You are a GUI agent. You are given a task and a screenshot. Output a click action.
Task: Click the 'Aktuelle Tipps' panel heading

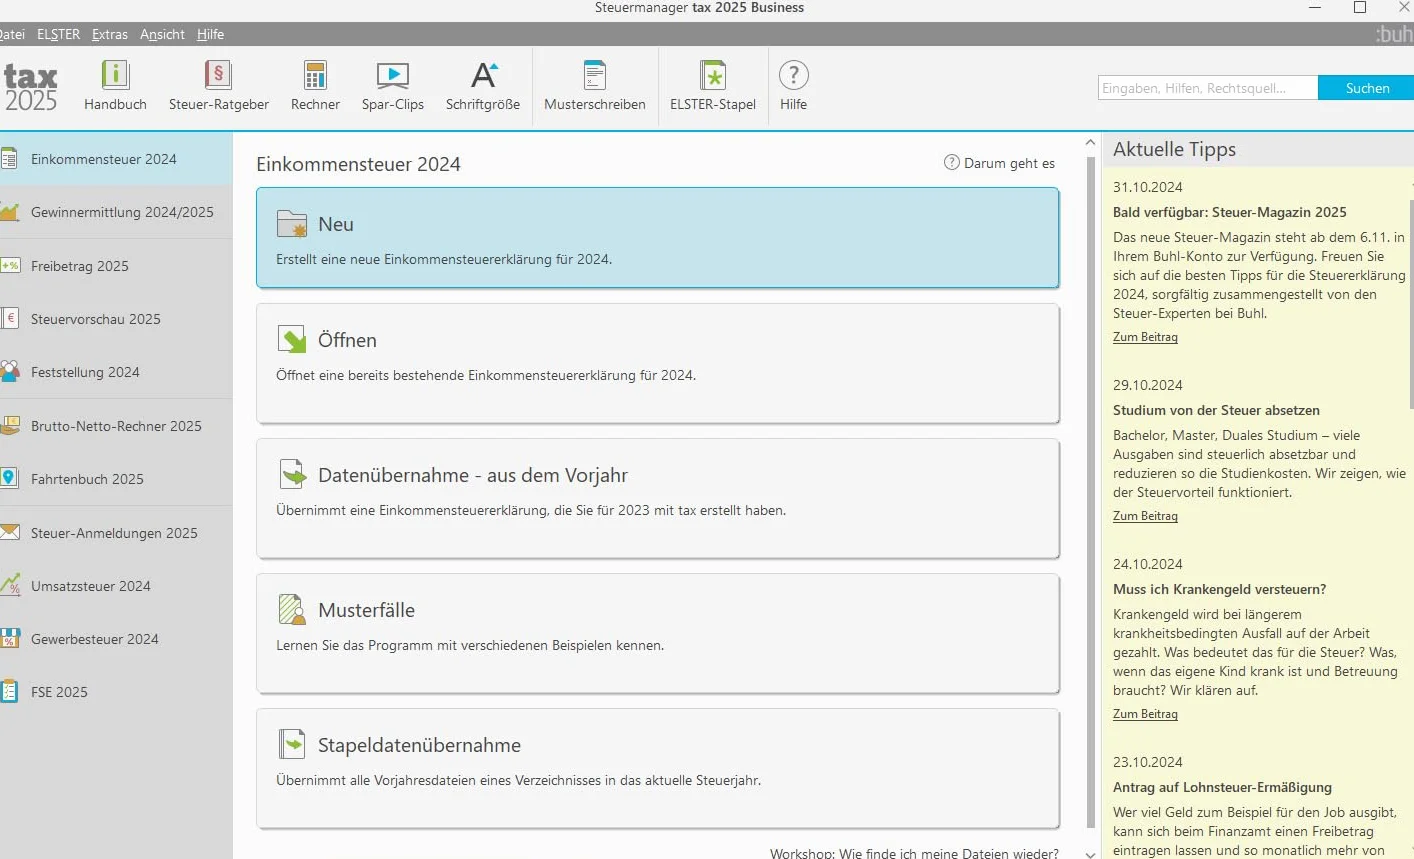coord(1174,149)
